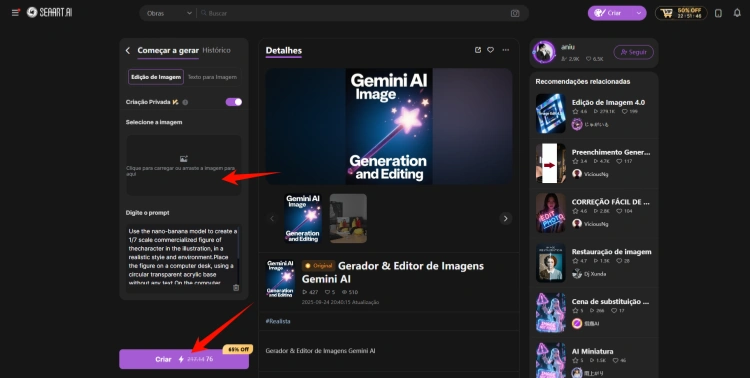The width and height of the screenshot is (750, 378).
Task: Open CORREÇÃO FÁCIL DE recommendation
Action: pos(594,213)
